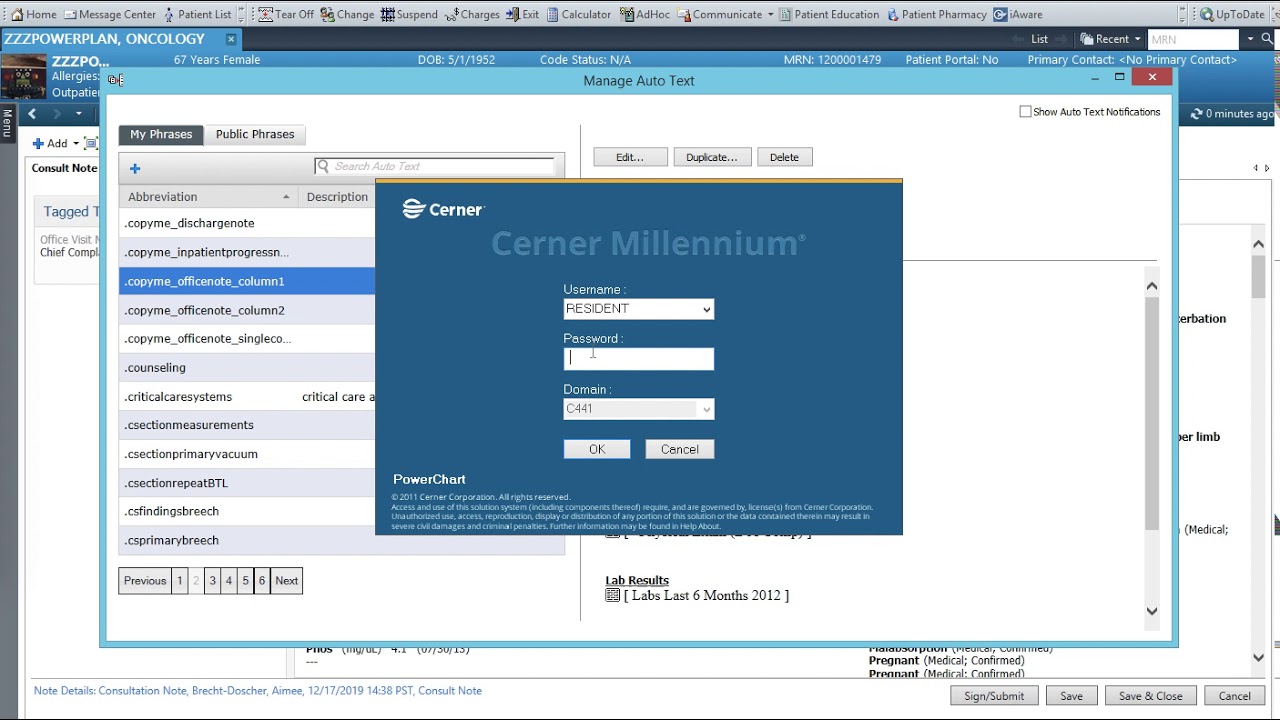Open the Communicate dropdown arrow
1280x720 pixels.
(x=770, y=15)
